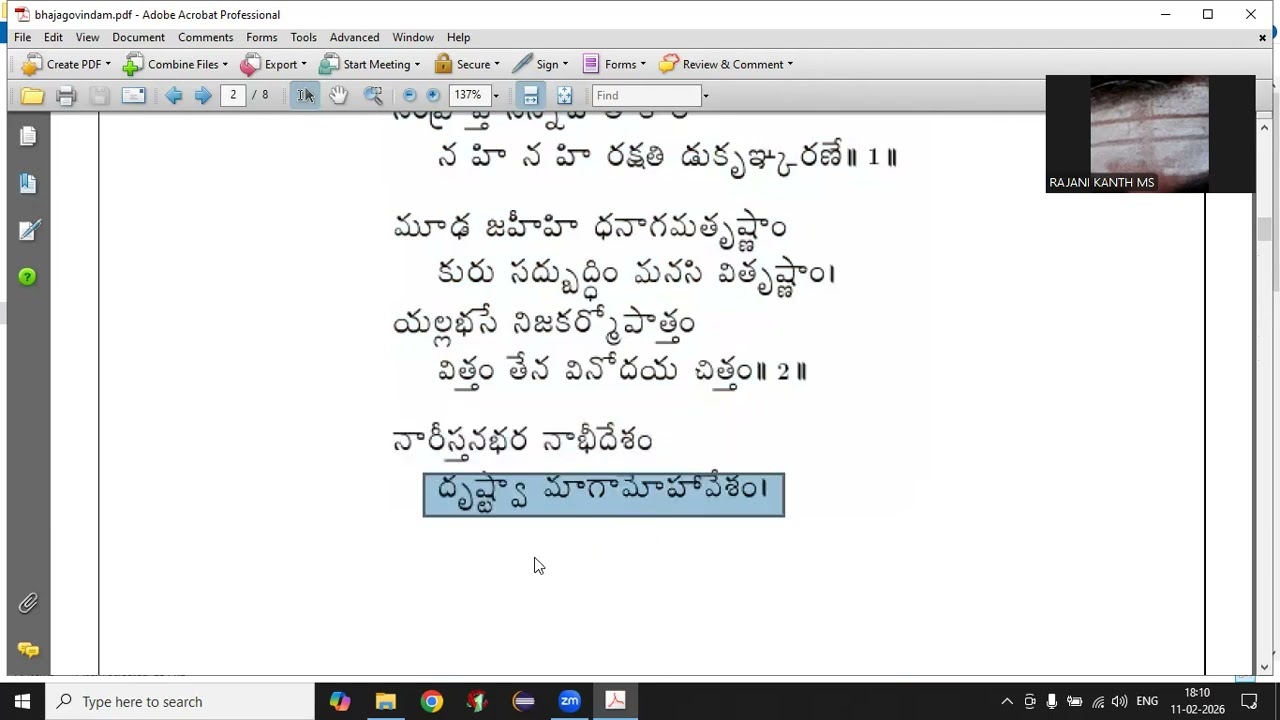Open the Document menu
Screen dimensions: 1280x720
point(138,37)
